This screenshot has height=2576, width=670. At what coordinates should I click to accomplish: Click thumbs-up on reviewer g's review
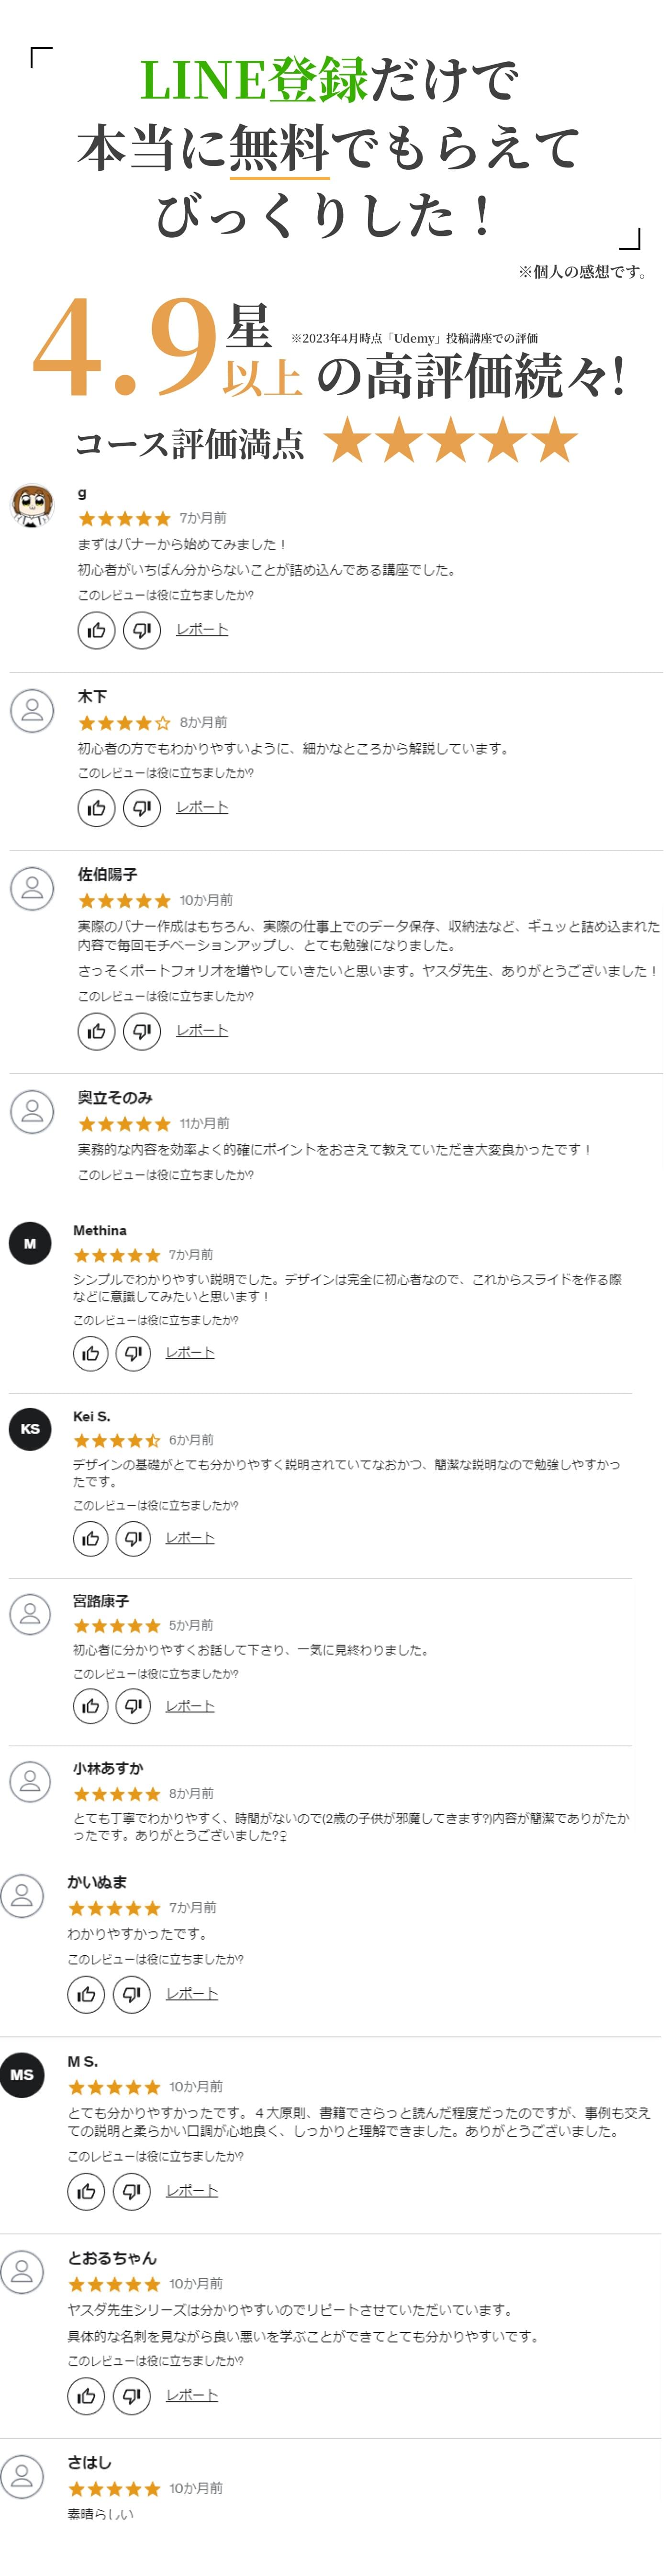(x=96, y=630)
